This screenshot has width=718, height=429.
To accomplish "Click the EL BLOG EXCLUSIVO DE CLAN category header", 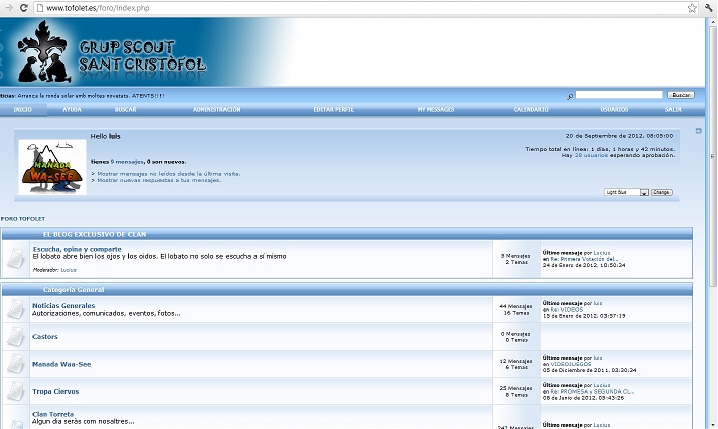I will click(x=94, y=234).
